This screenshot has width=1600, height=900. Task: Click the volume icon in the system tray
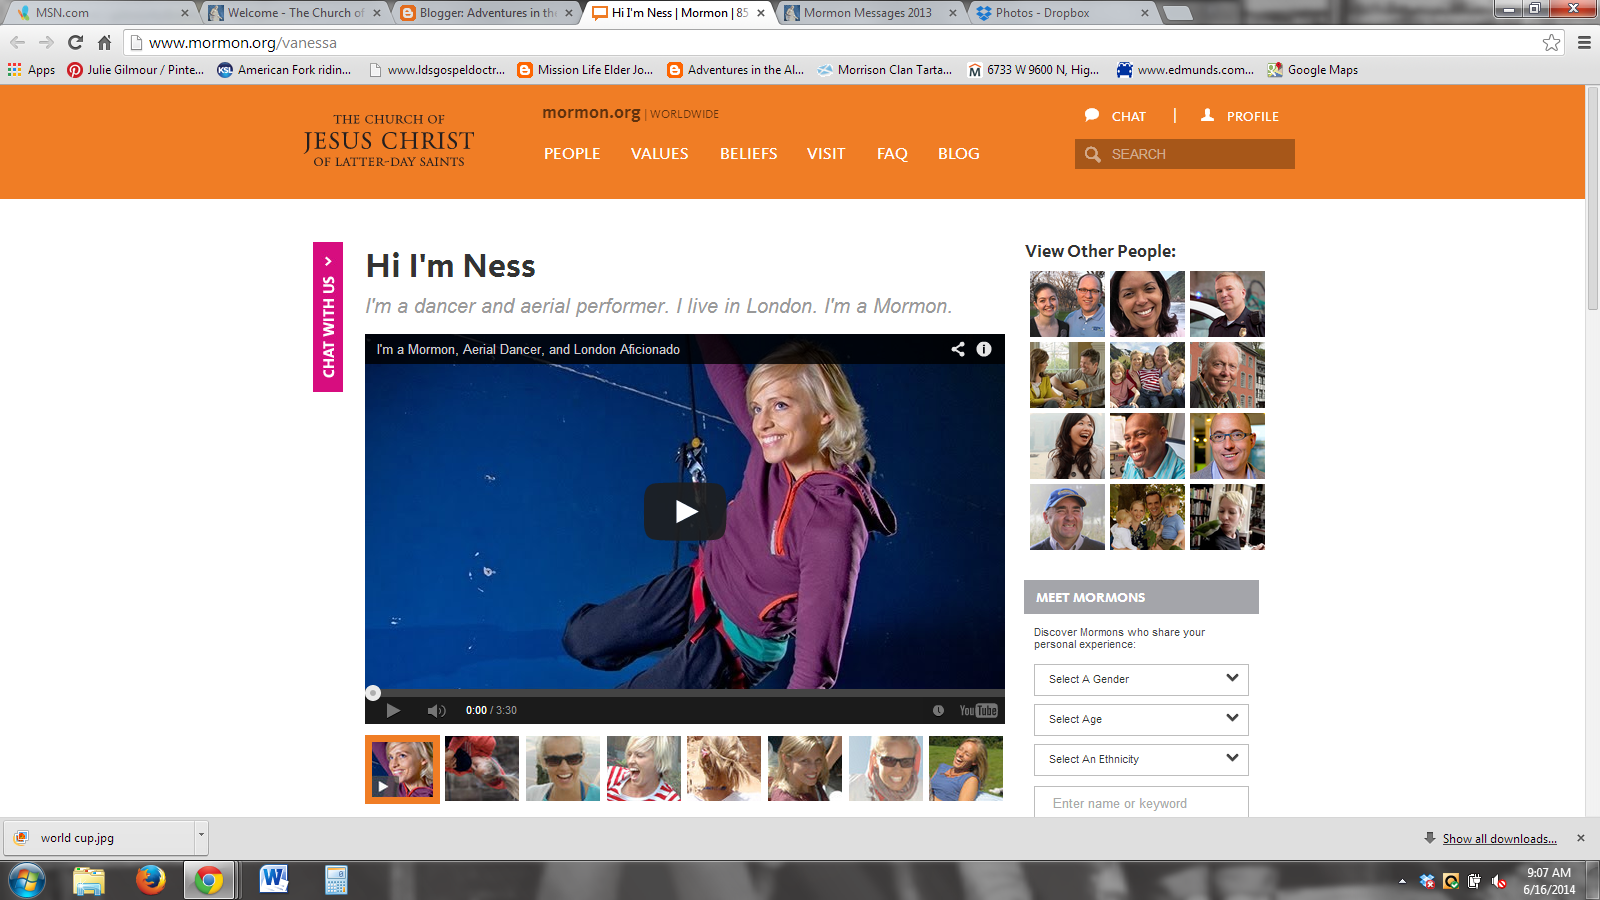(x=1498, y=881)
